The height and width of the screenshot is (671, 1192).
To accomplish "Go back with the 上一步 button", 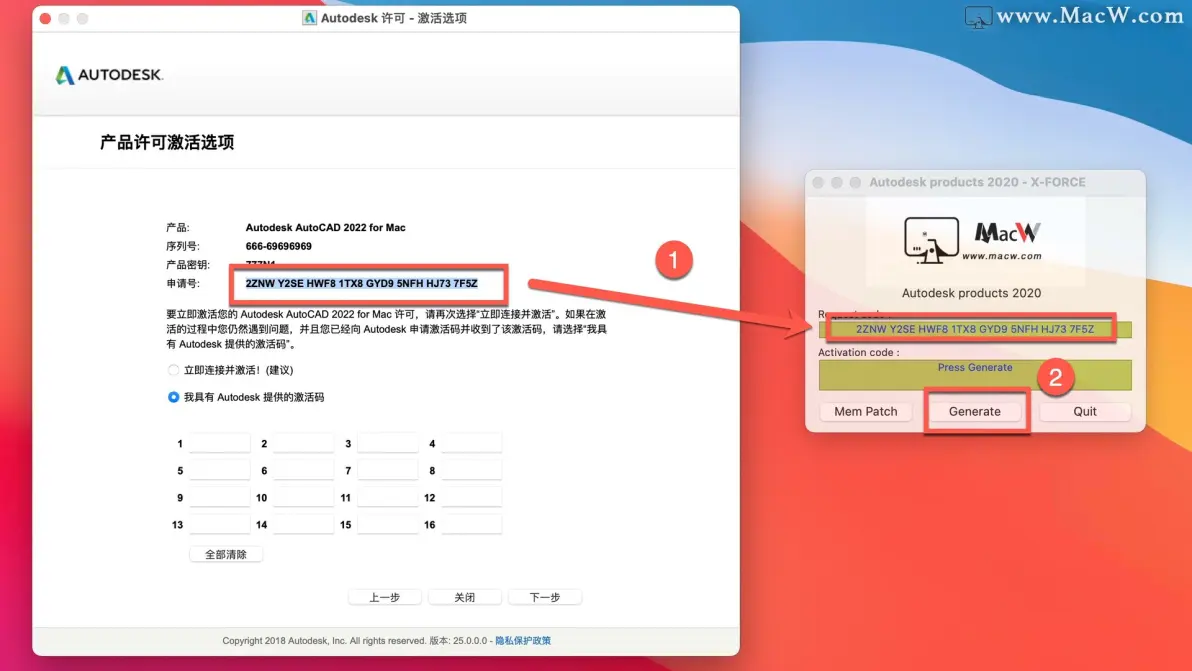I will (x=385, y=597).
